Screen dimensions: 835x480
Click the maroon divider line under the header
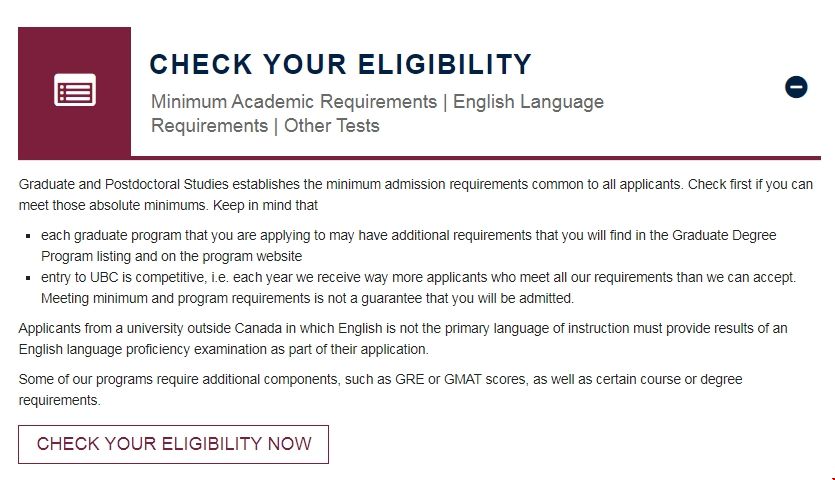[419, 158]
